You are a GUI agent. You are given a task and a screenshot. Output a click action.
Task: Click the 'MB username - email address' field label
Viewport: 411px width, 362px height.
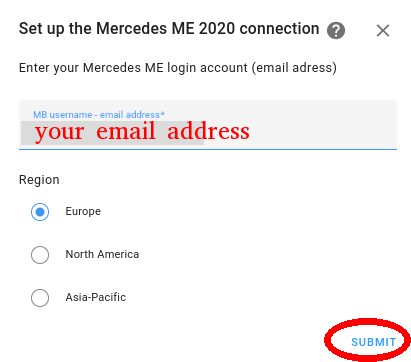97,115
